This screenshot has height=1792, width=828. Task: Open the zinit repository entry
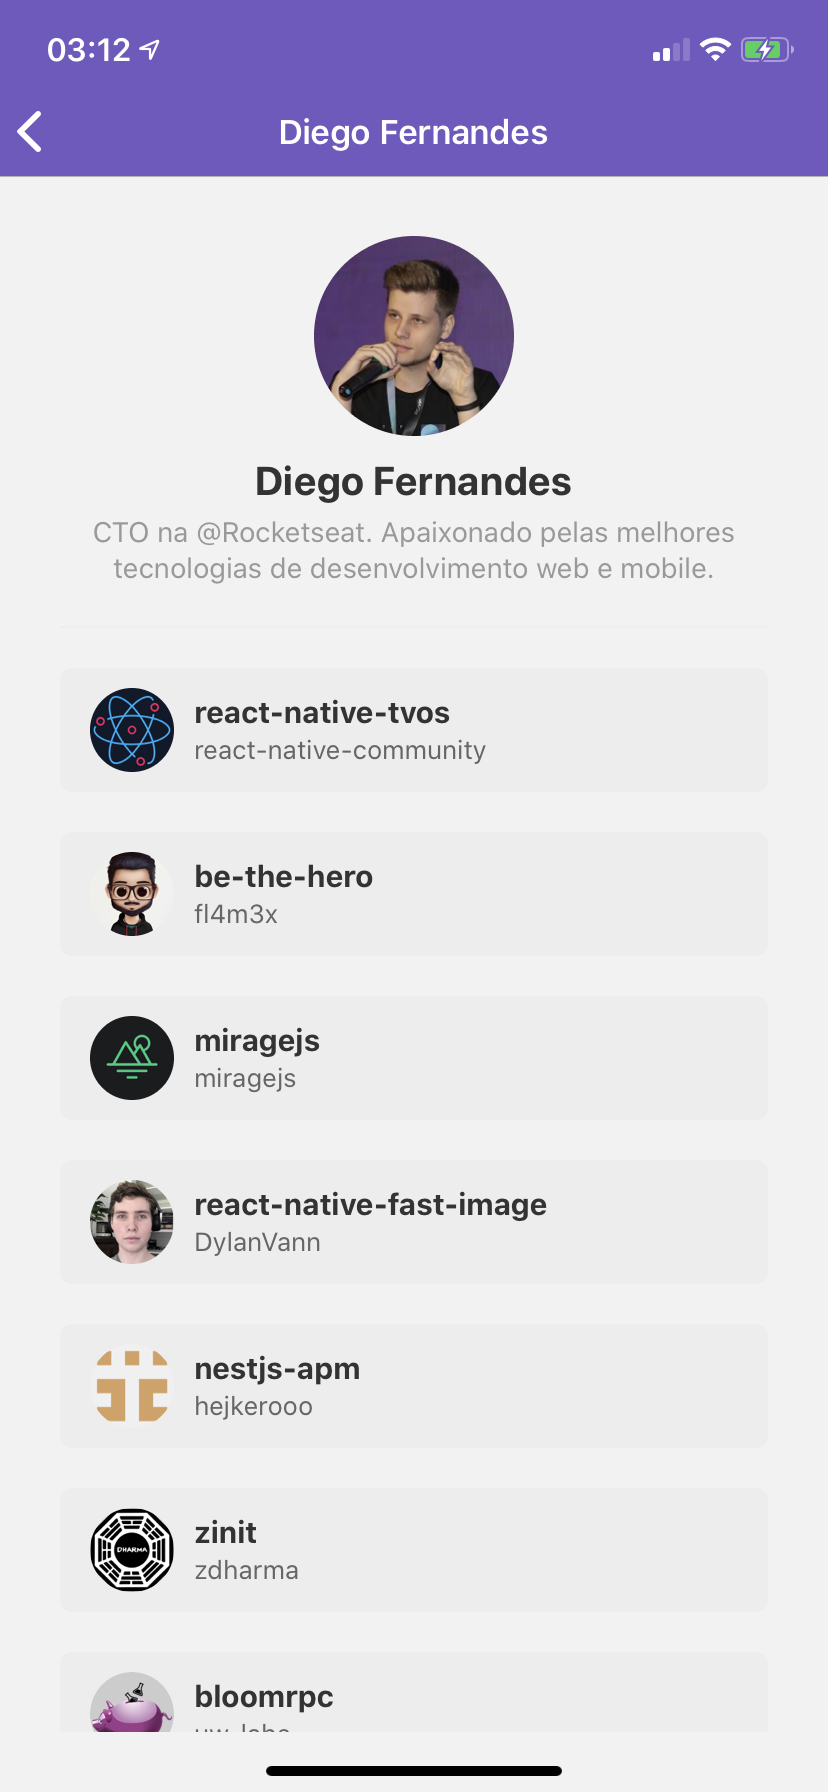(414, 1550)
